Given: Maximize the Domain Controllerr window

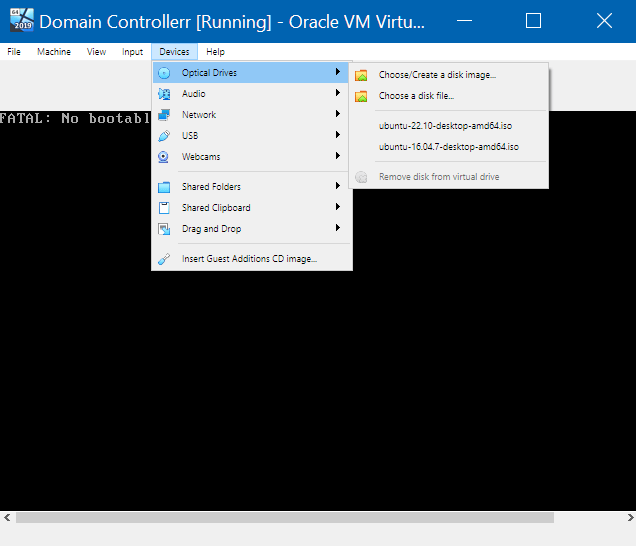Looking at the screenshot, I should (x=533, y=20).
